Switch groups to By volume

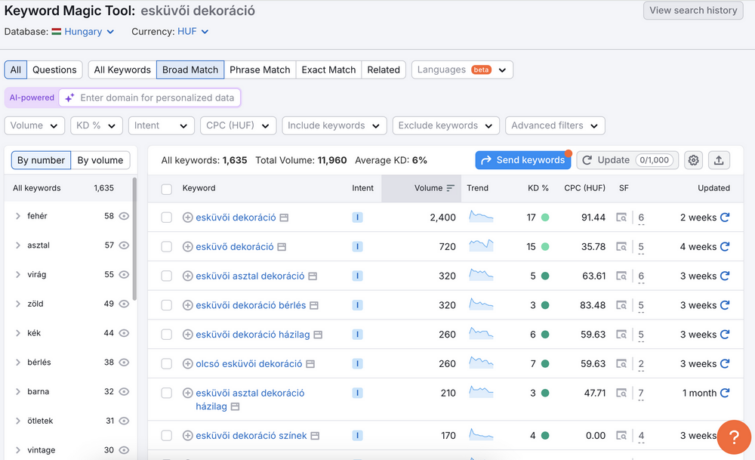(x=100, y=160)
